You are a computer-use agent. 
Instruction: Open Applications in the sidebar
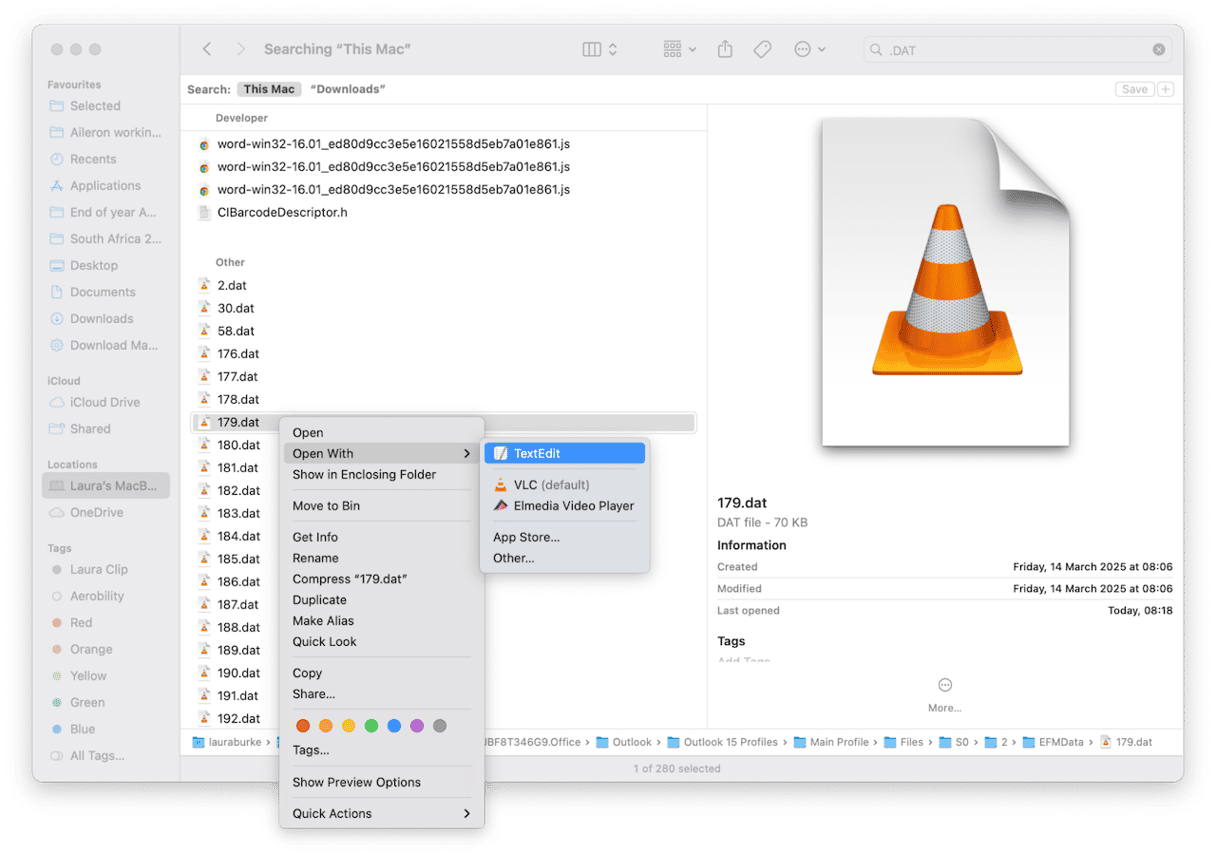(x=105, y=186)
